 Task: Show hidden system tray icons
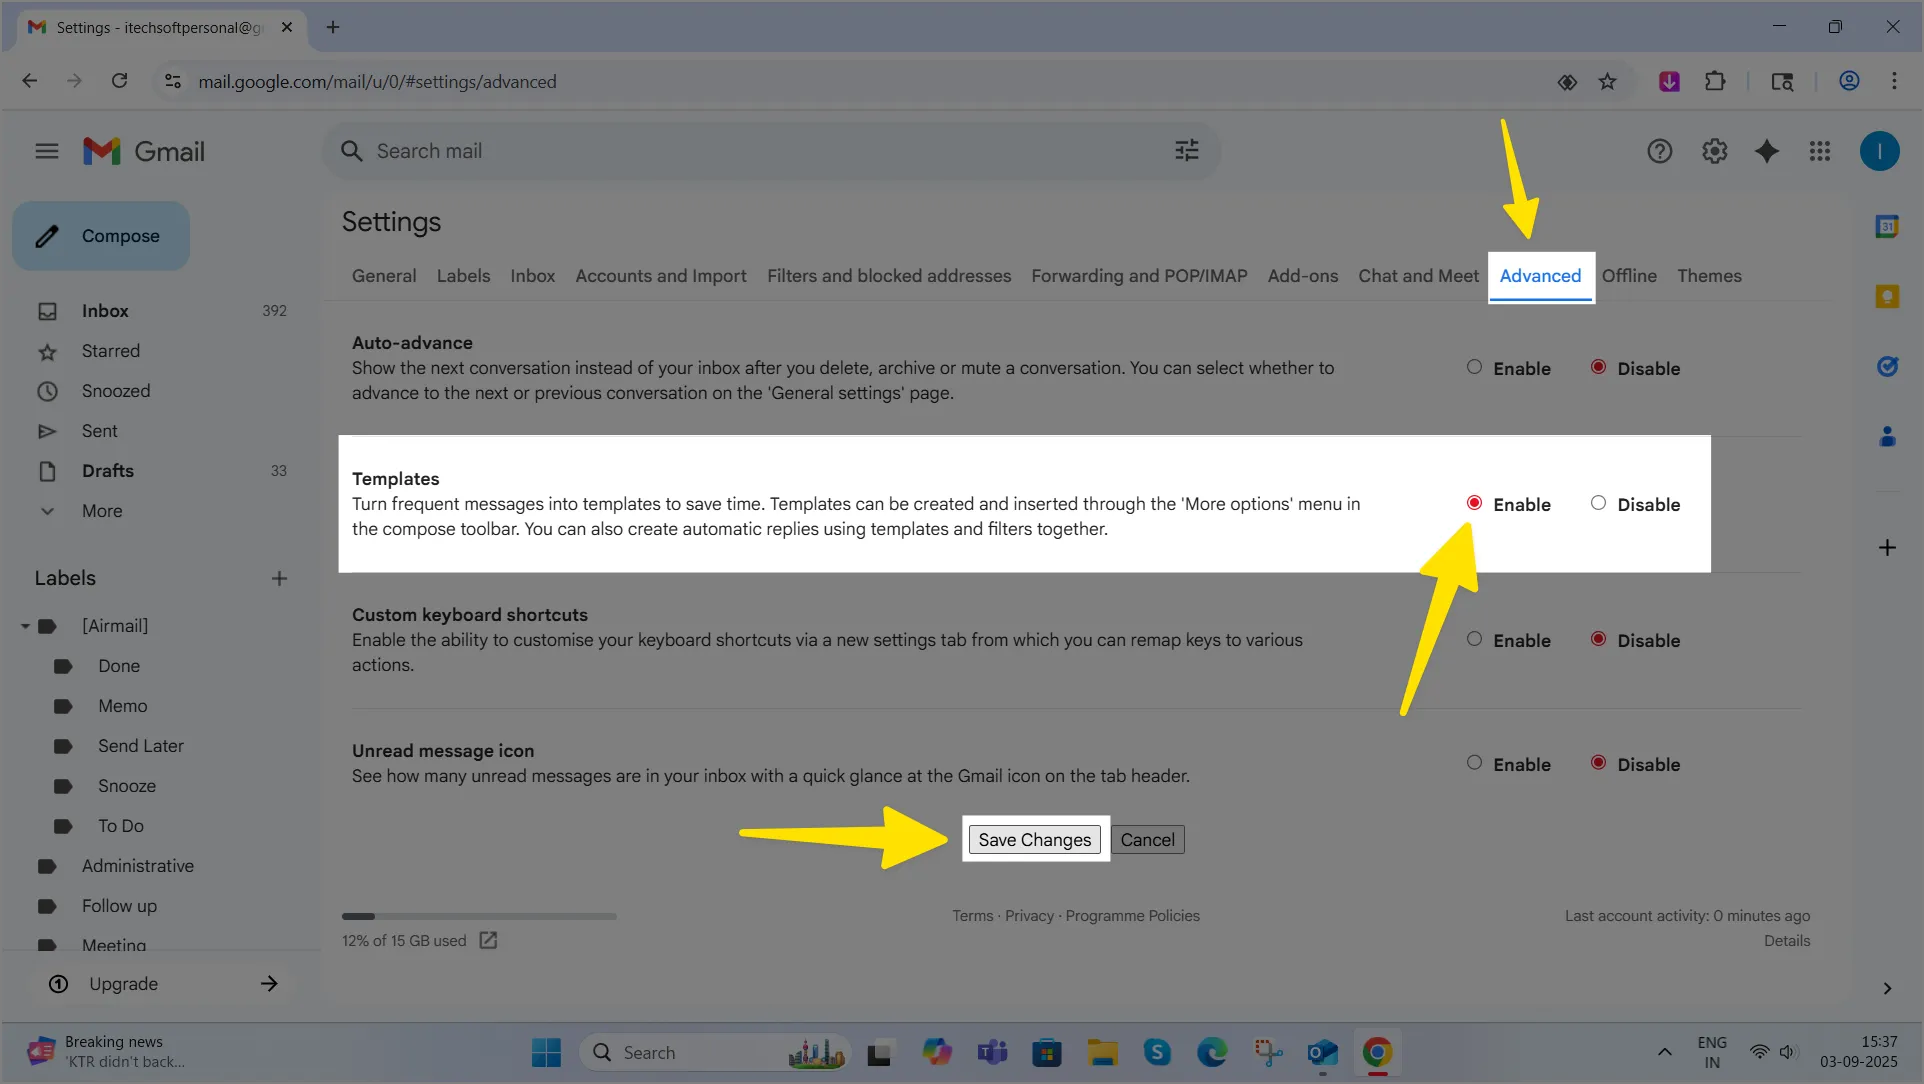tap(1664, 1052)
